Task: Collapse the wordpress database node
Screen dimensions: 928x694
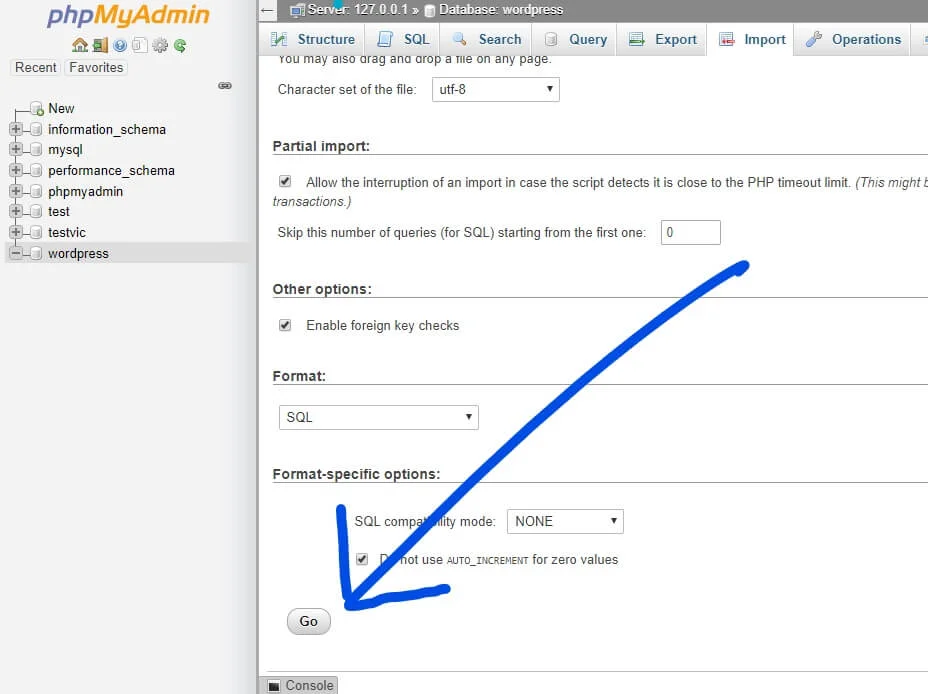Action: tap(16, 253)
